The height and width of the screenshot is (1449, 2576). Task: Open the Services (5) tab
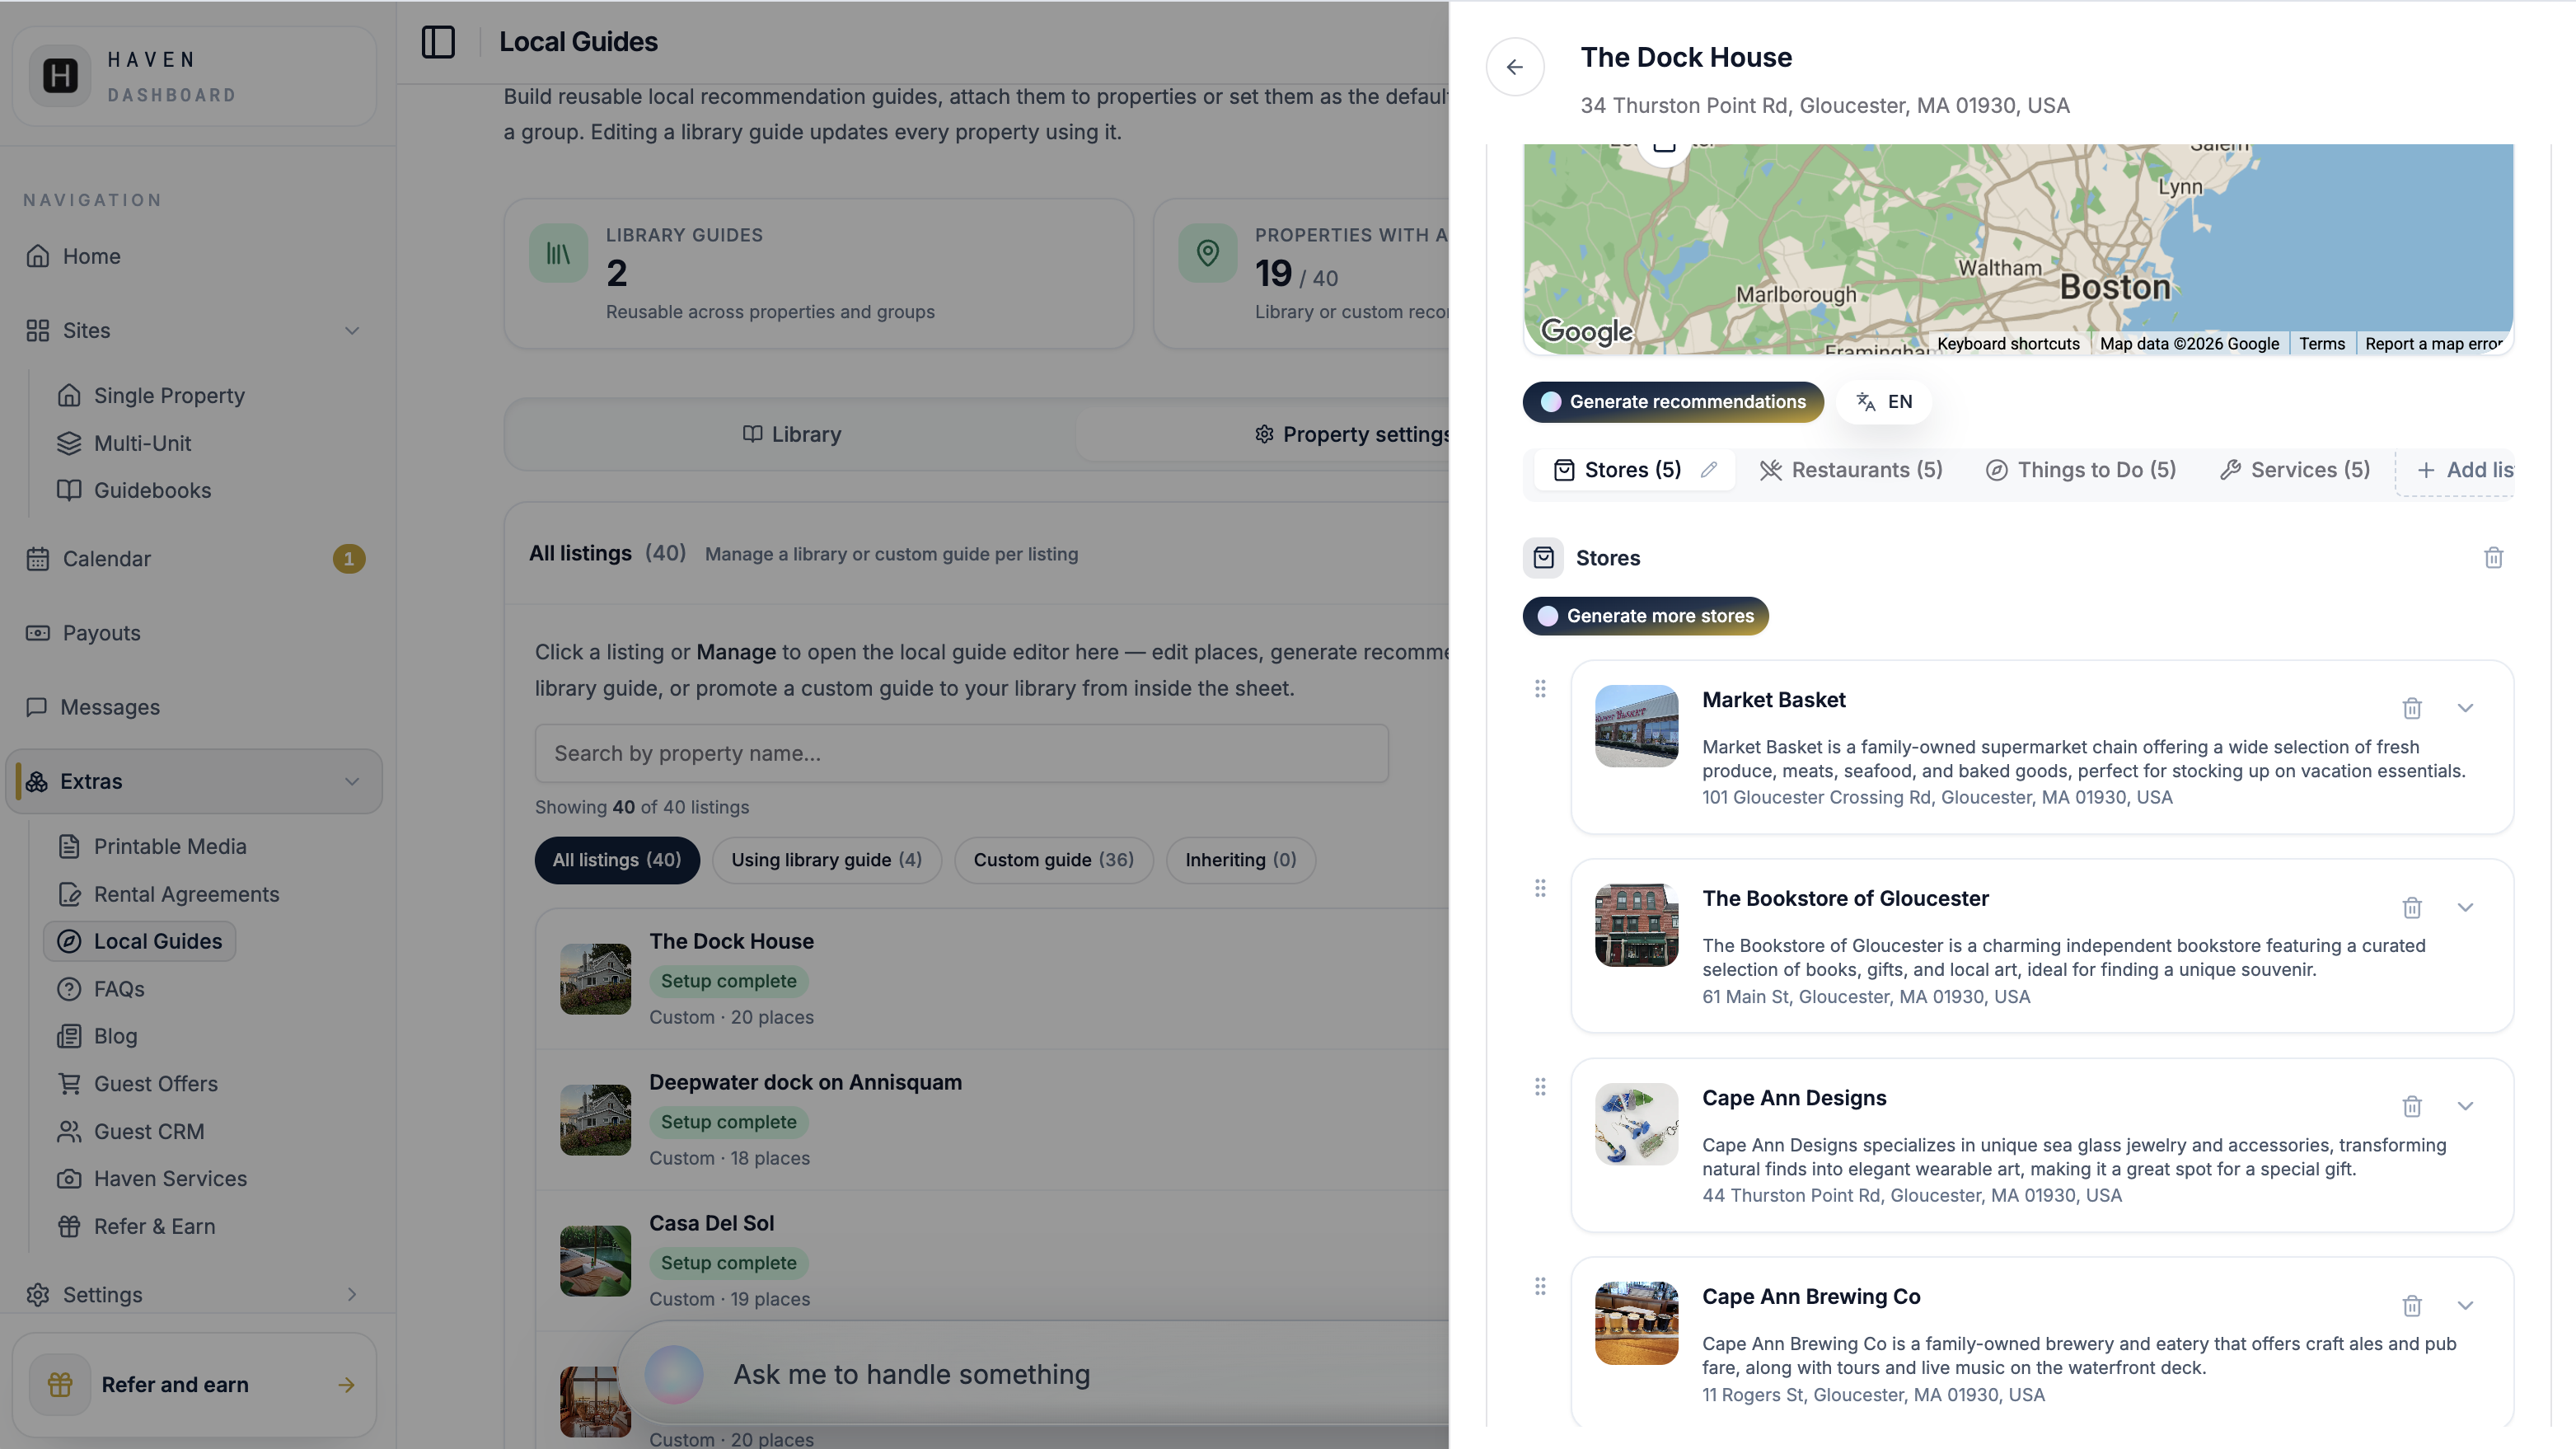pos(2294,470)
